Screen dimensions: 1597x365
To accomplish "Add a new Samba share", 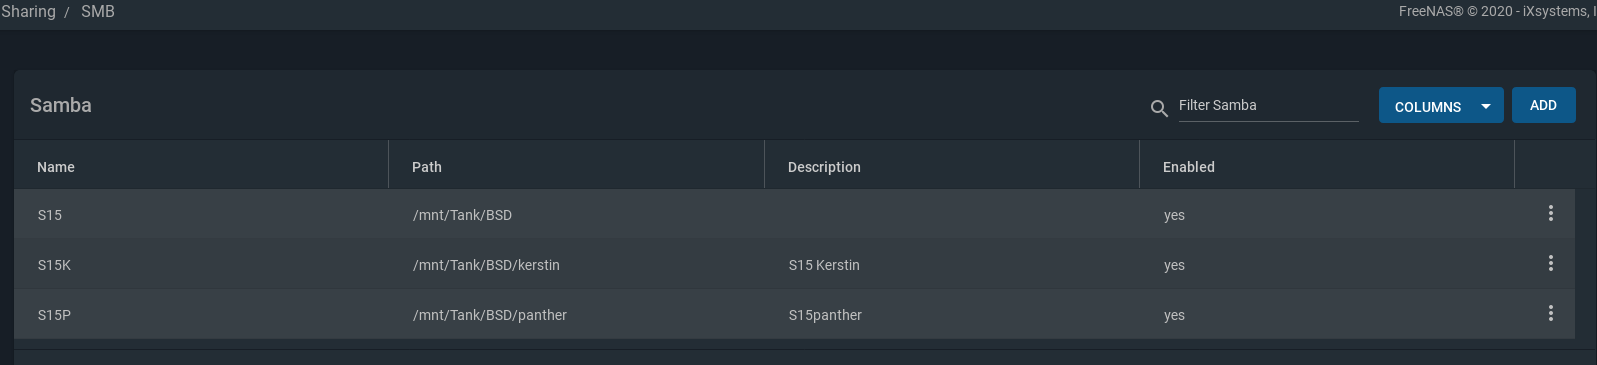I will 1543,105.
